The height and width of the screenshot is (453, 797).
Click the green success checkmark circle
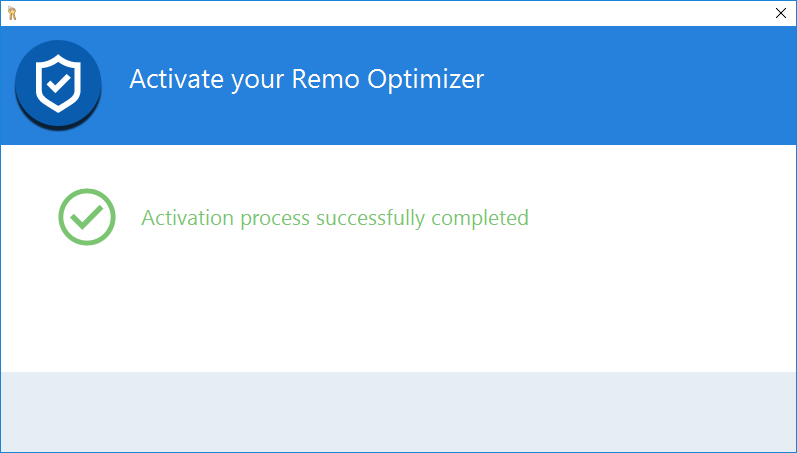(87, 217)
